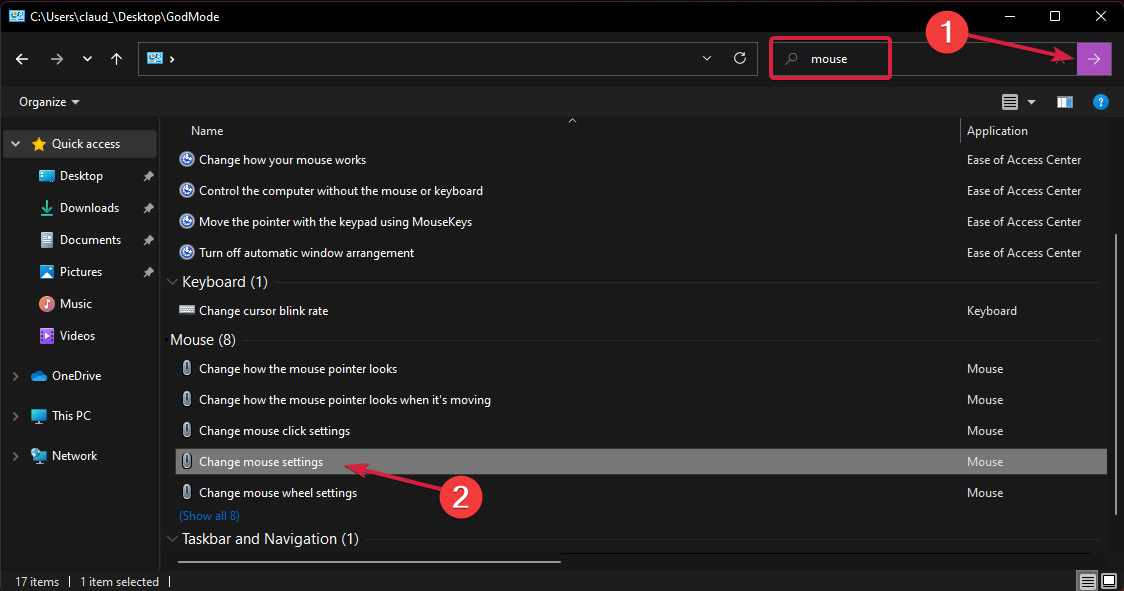Collapse the Taskbar and Navigation (1) group
Image resolution: width=1124 pixels, height=591 pixels.
click(172, 539)
